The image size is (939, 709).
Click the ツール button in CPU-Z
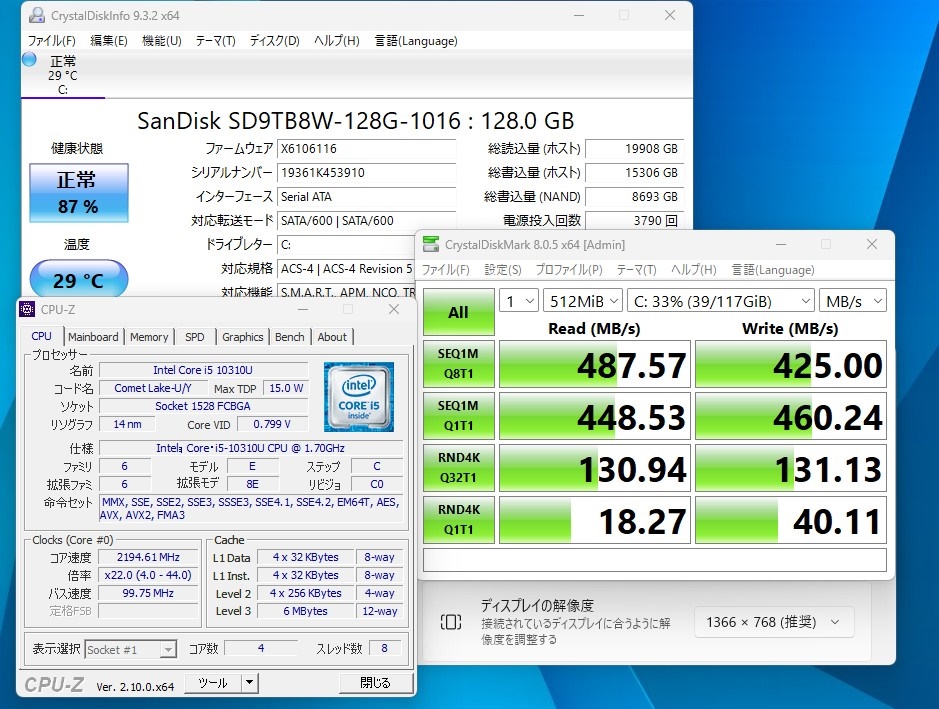213,682
